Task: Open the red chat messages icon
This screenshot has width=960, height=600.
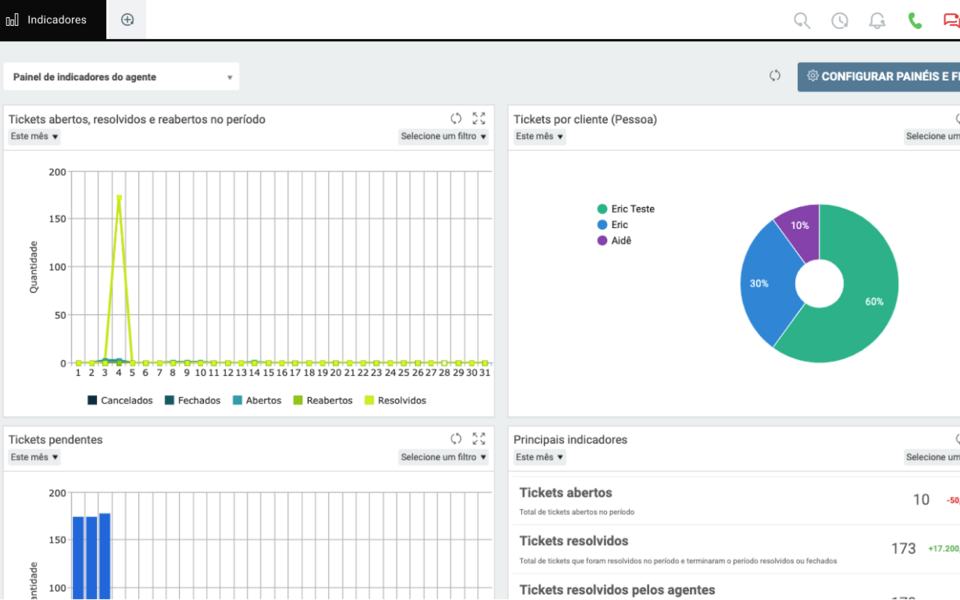Action: pos(951,20)
